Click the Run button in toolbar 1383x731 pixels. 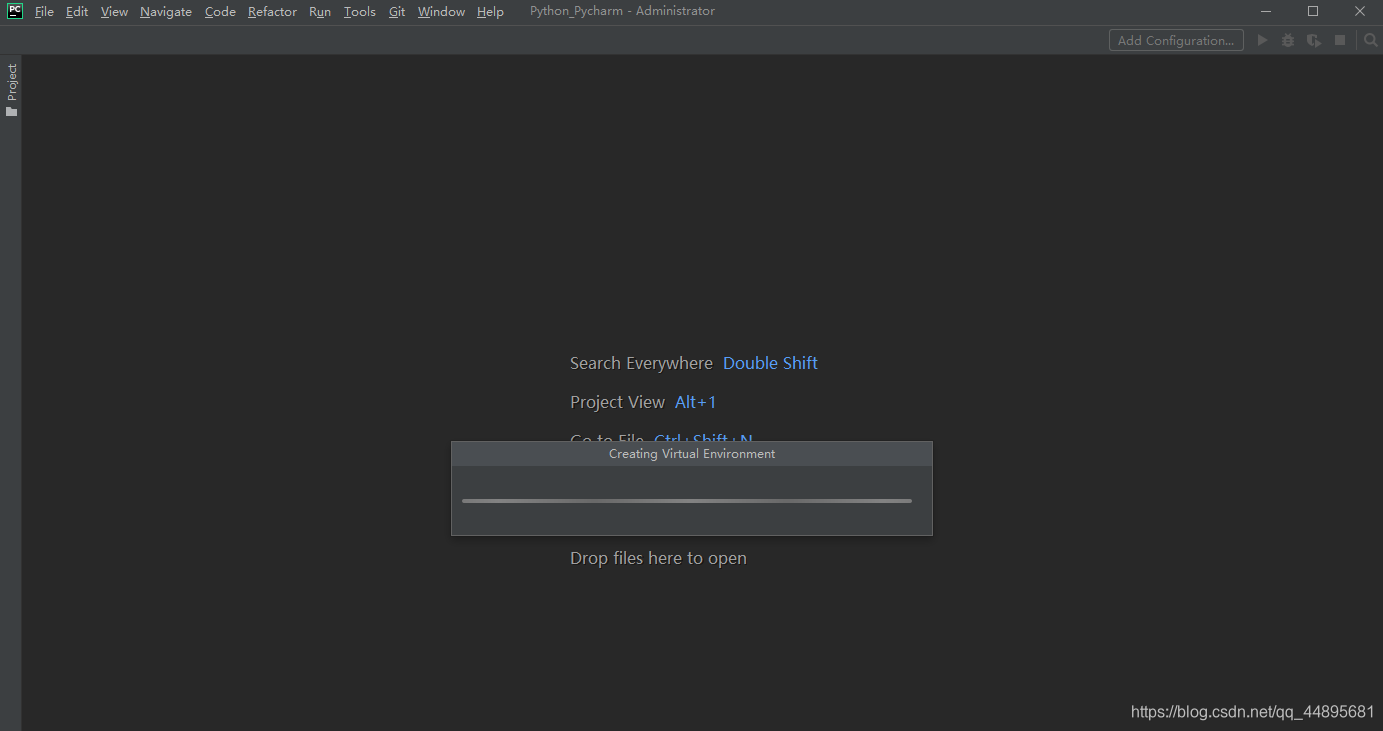pos(1262,40)
